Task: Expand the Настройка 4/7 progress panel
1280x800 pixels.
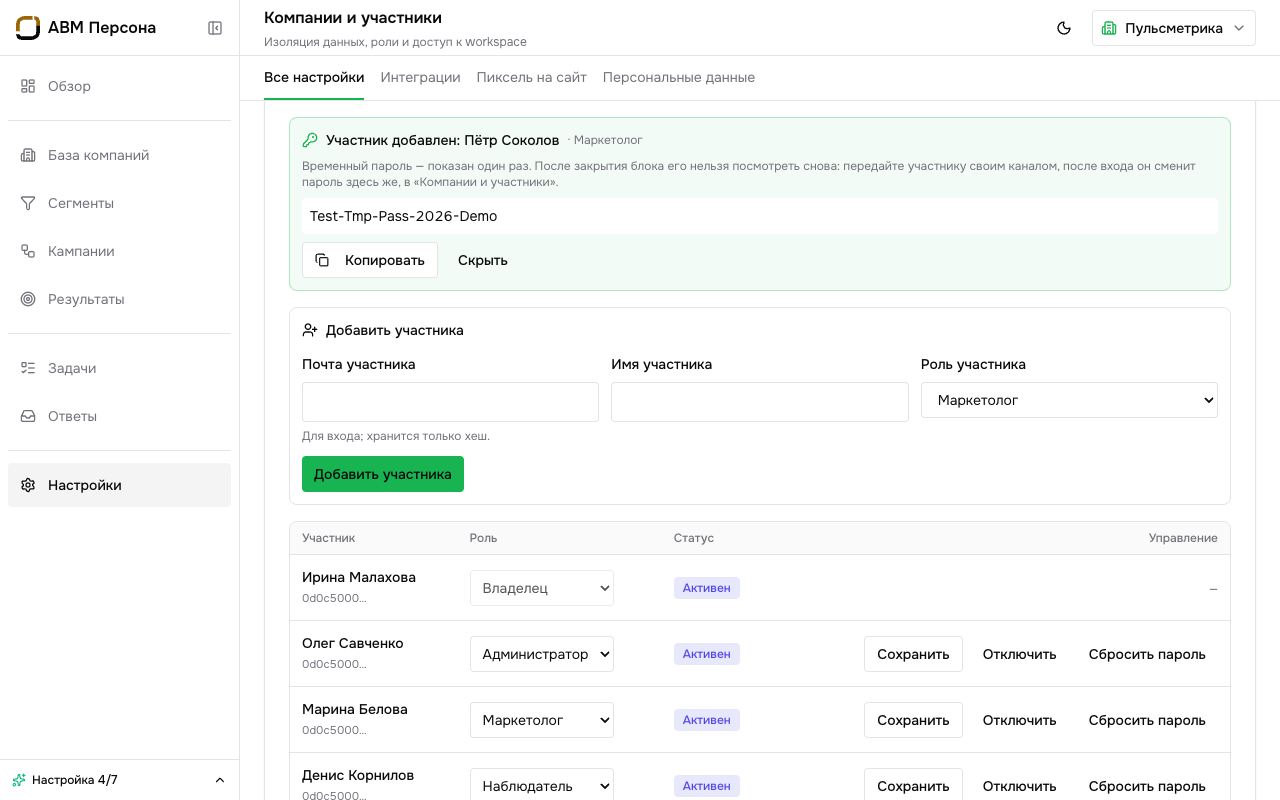Action: (119, 780)
